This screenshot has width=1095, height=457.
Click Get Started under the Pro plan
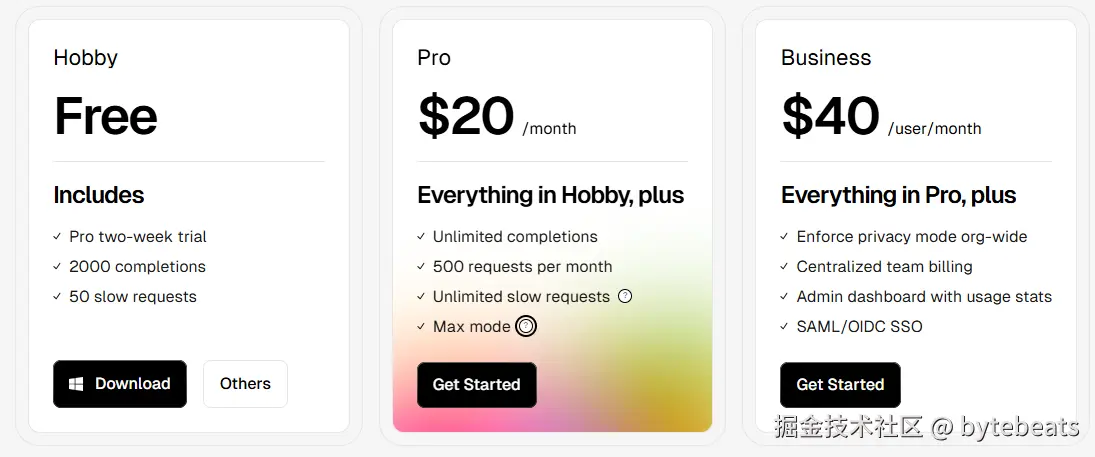[x=476, y=385]
